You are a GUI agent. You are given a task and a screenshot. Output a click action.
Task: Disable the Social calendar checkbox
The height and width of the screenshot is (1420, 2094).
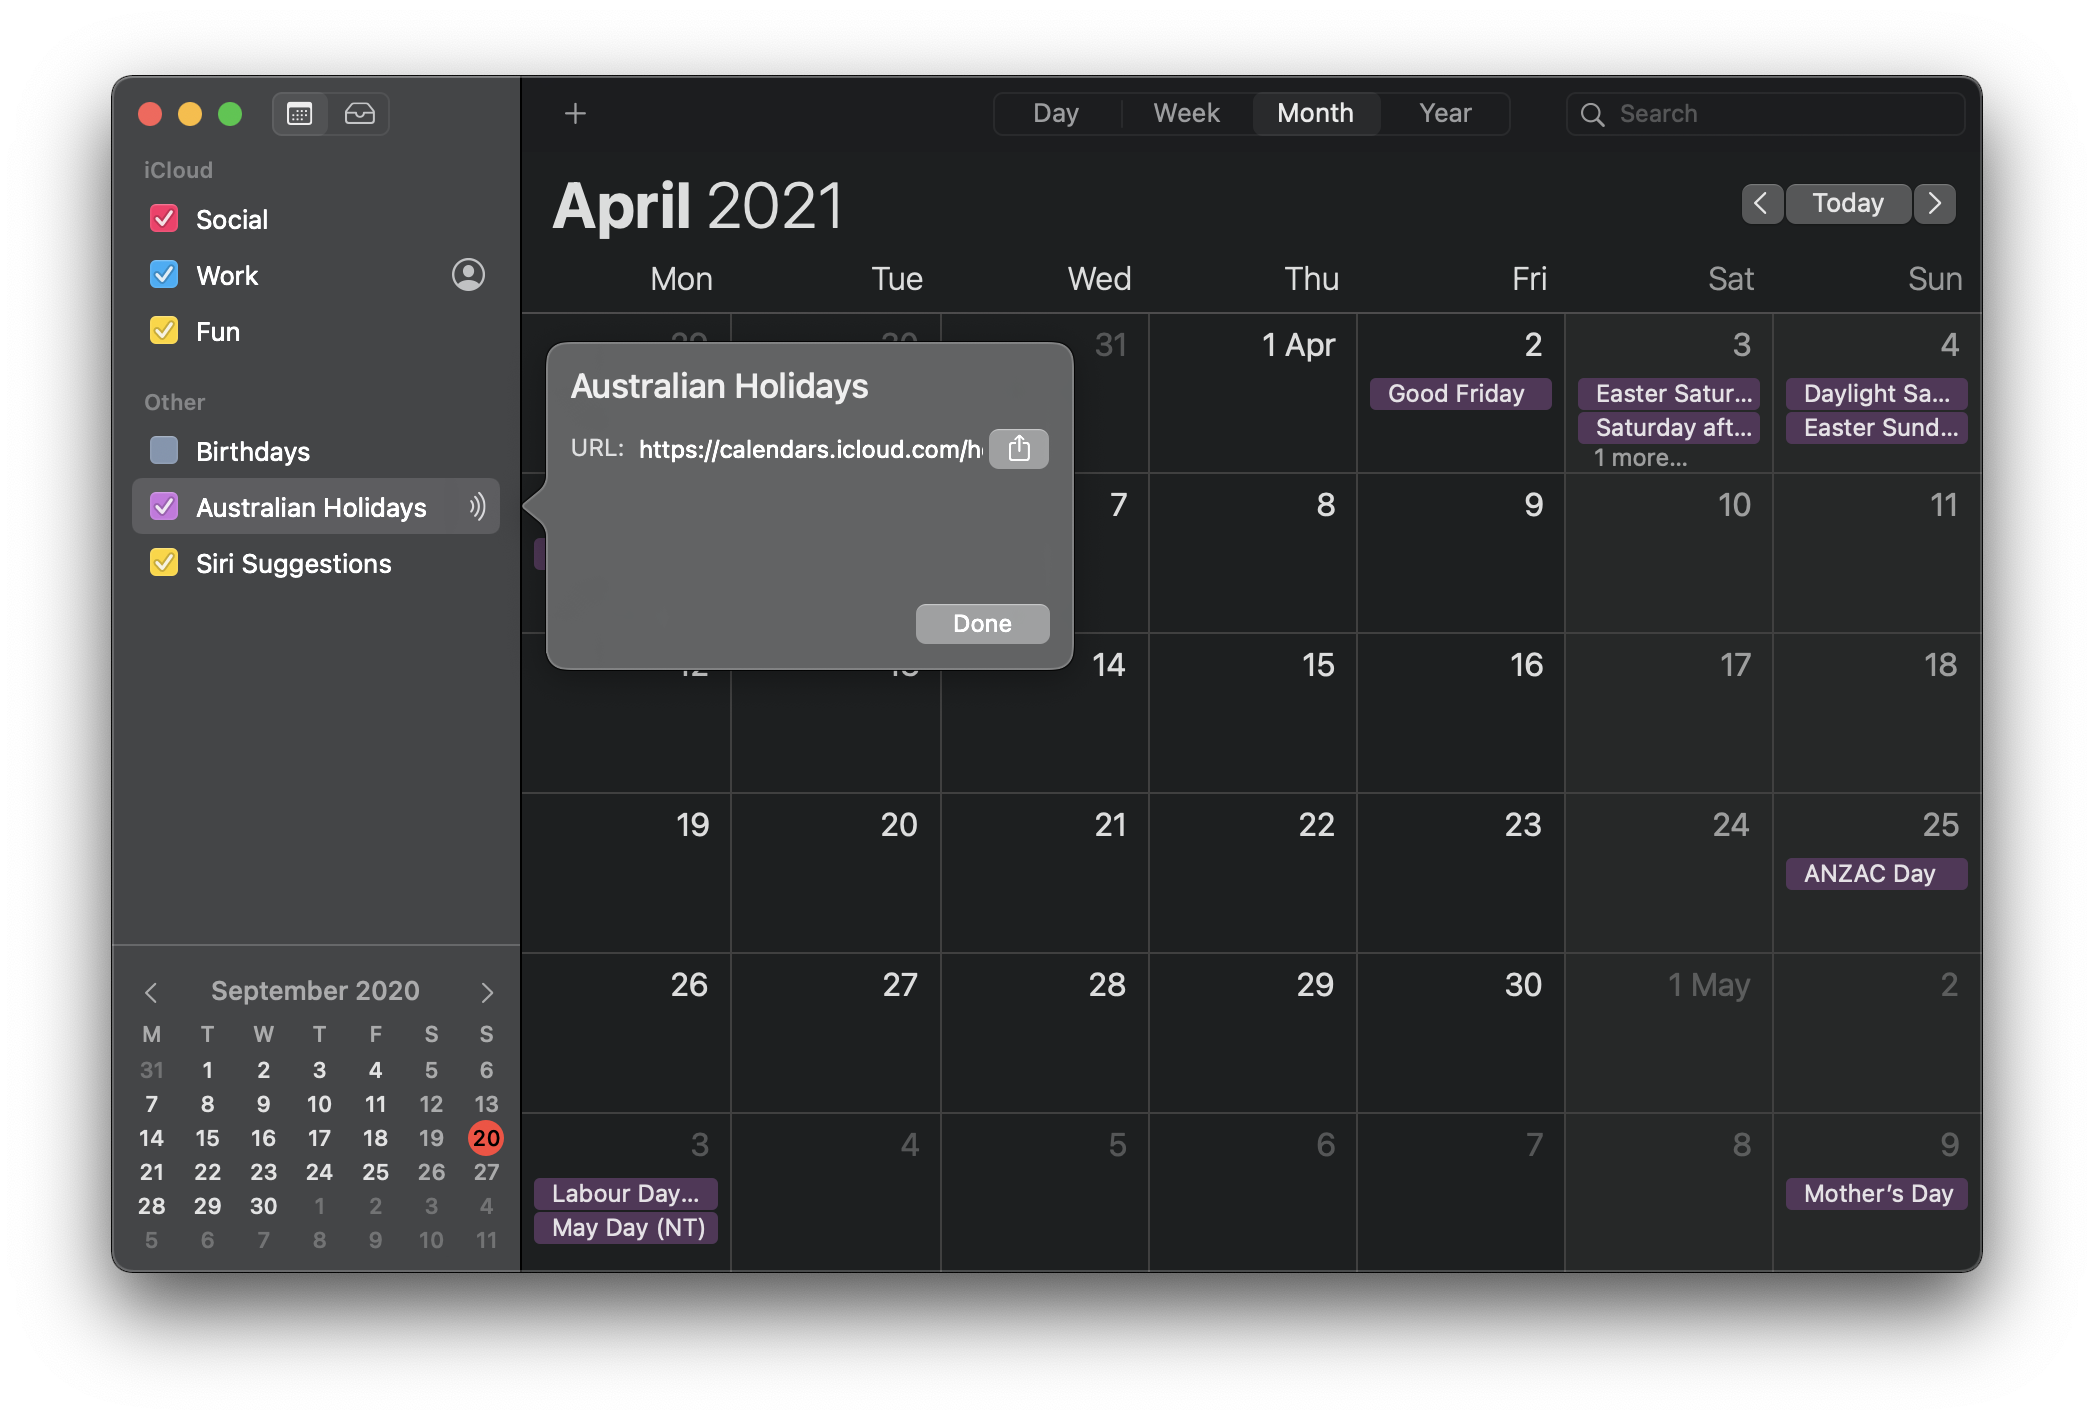click(165, 218)
